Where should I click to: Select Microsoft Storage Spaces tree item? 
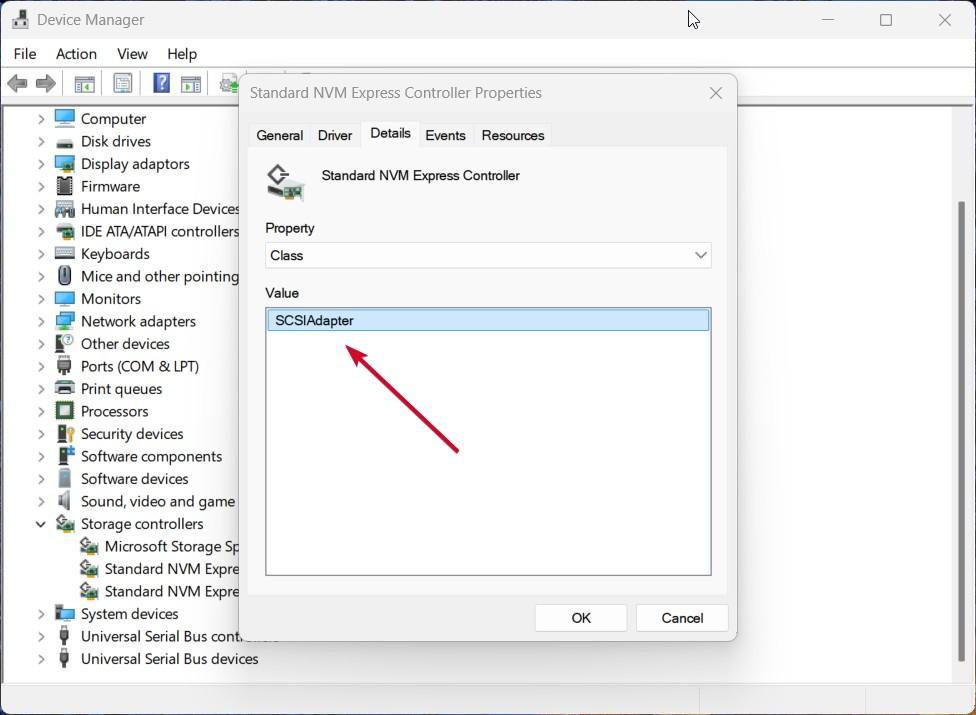(170, 546)
